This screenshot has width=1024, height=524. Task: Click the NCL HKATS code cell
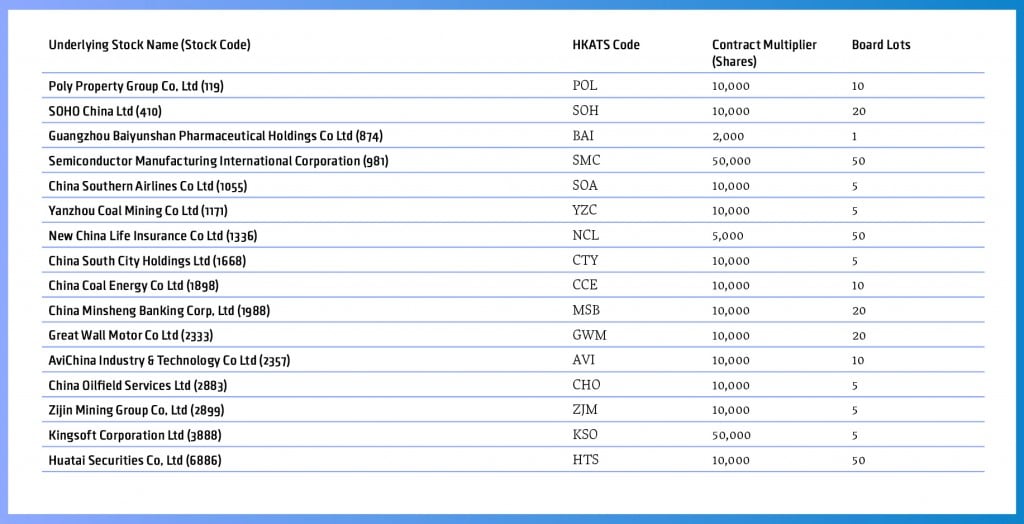tap(586, 236)
